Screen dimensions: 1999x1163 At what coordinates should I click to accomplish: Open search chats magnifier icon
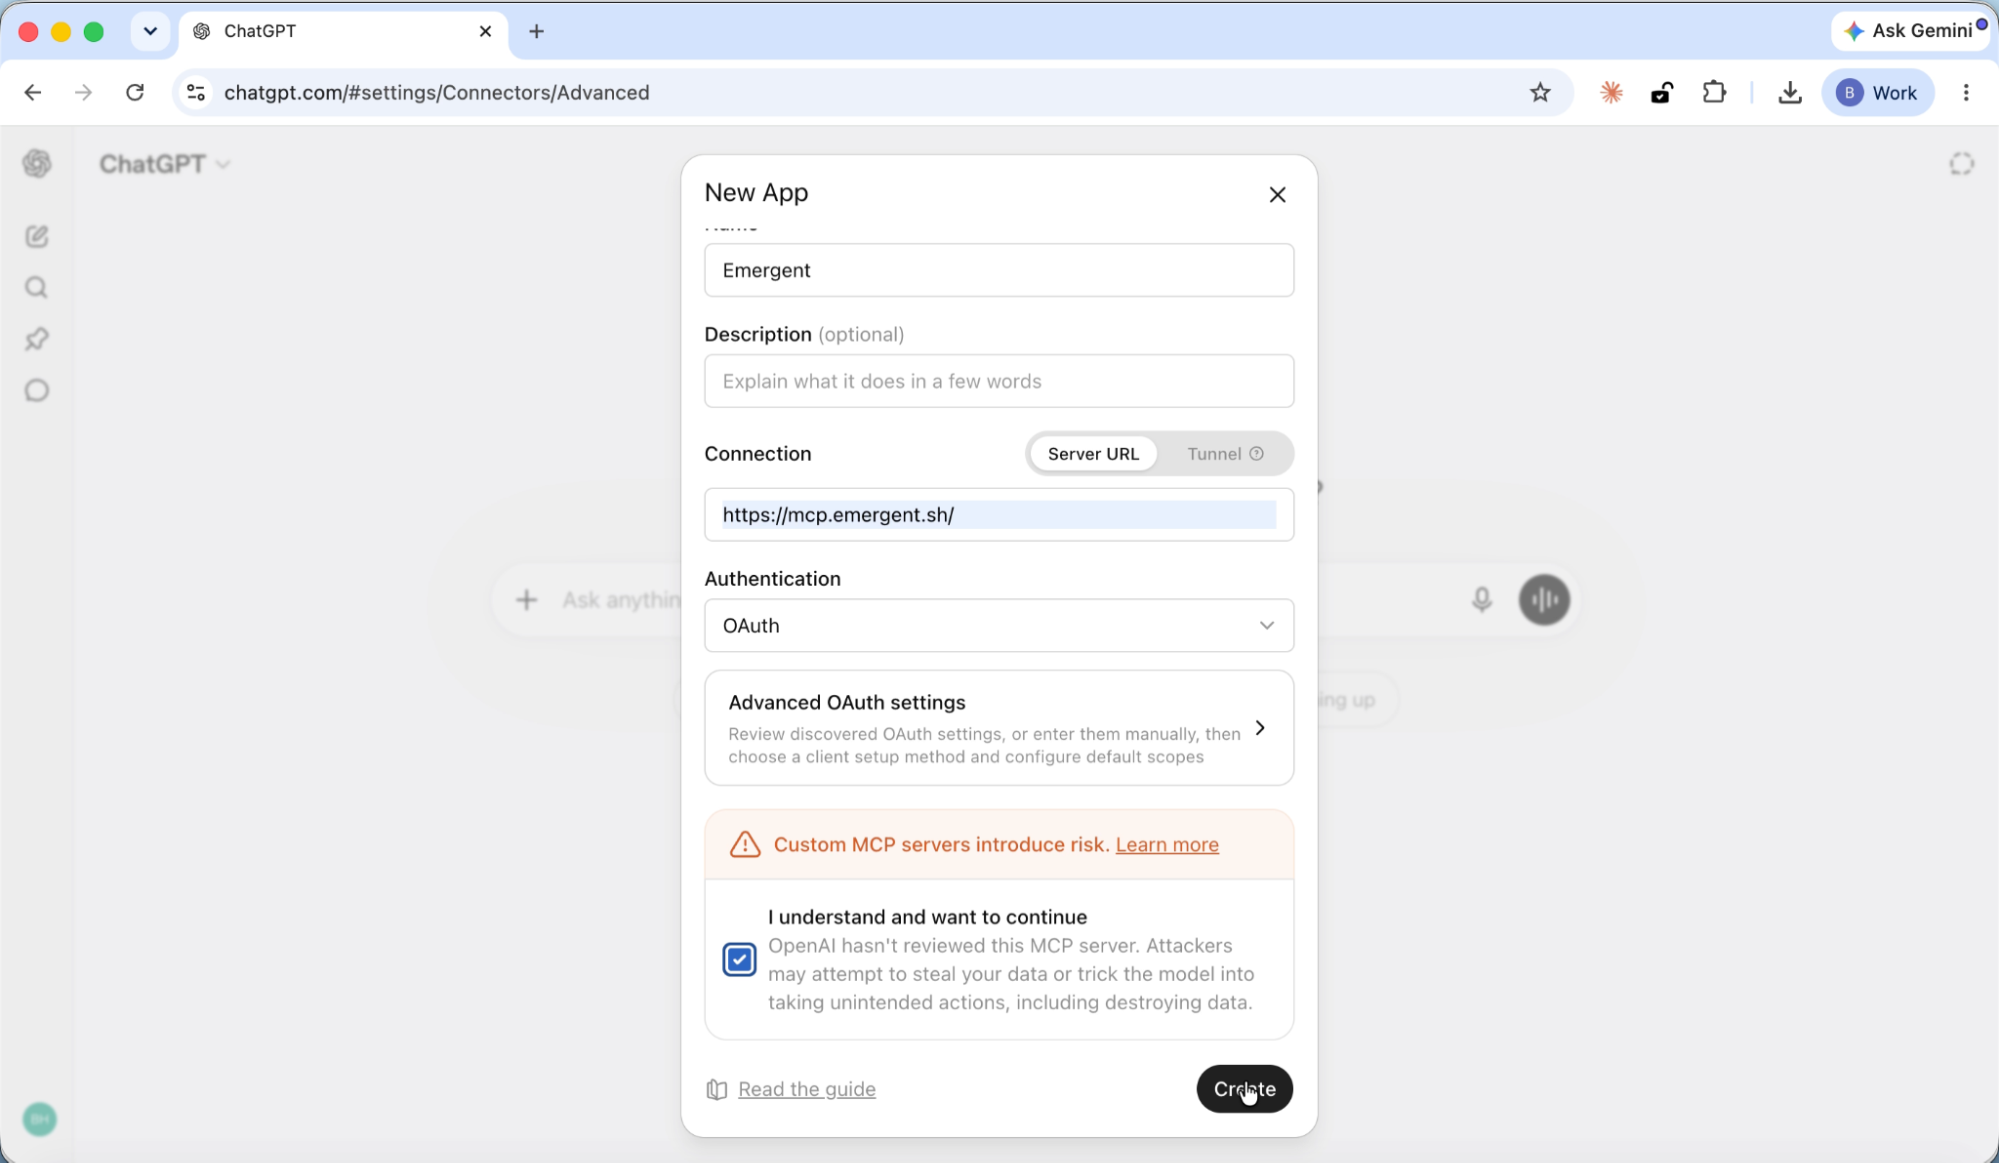click(x=37, y=288)
